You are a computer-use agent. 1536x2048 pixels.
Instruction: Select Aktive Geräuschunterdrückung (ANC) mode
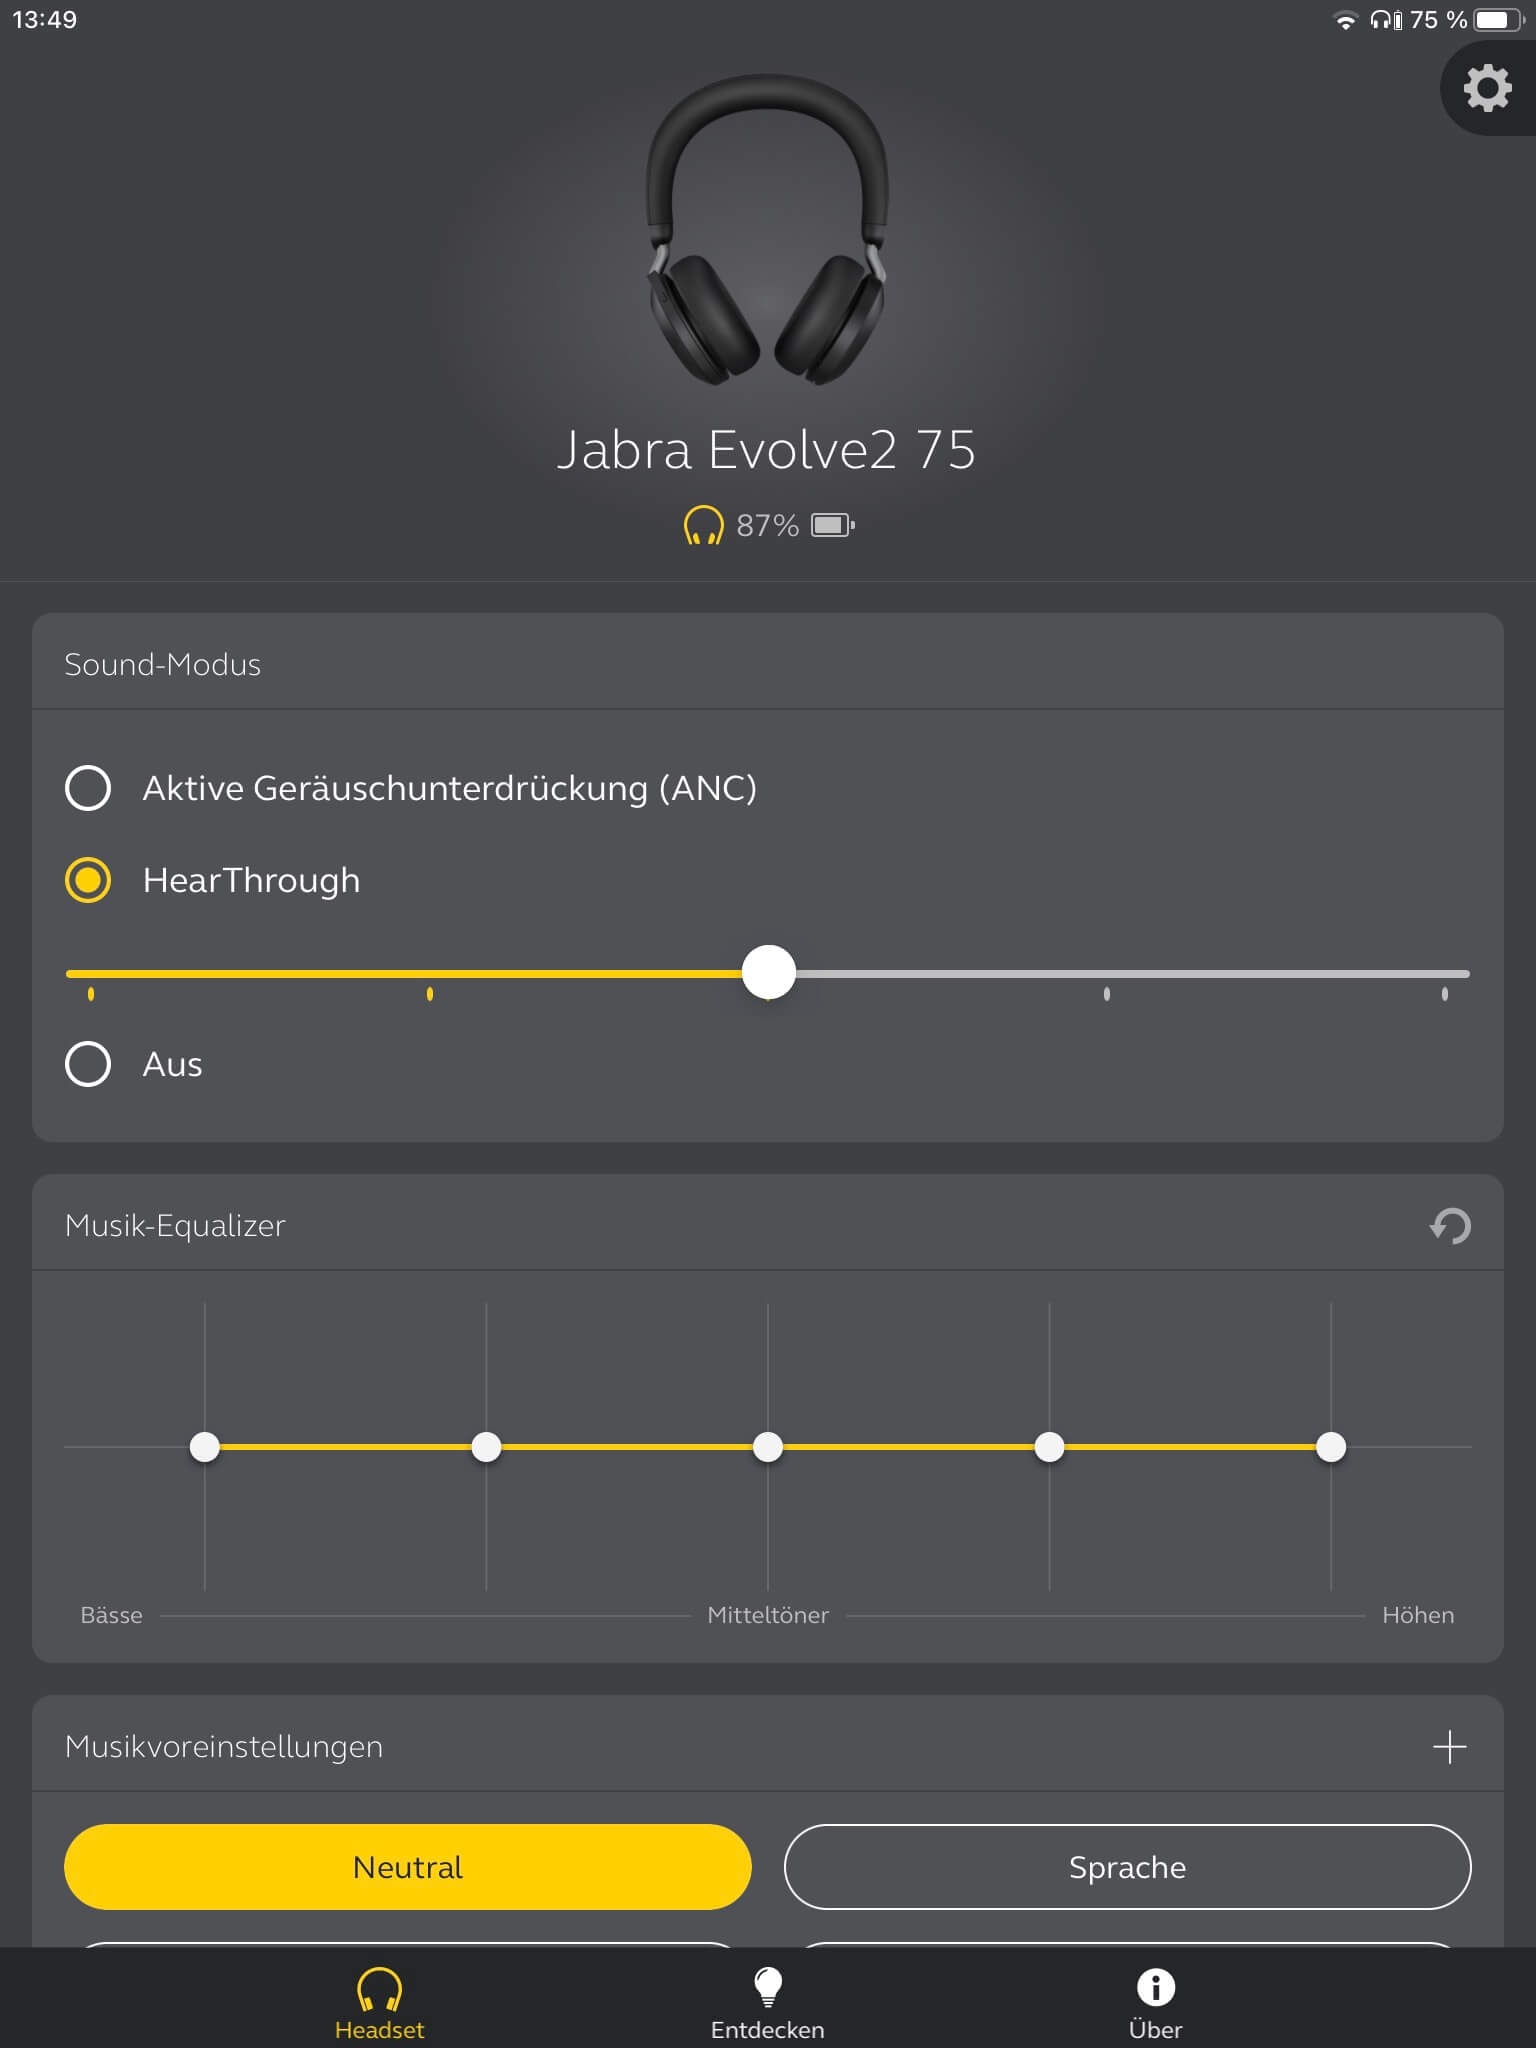click(88, 788)
